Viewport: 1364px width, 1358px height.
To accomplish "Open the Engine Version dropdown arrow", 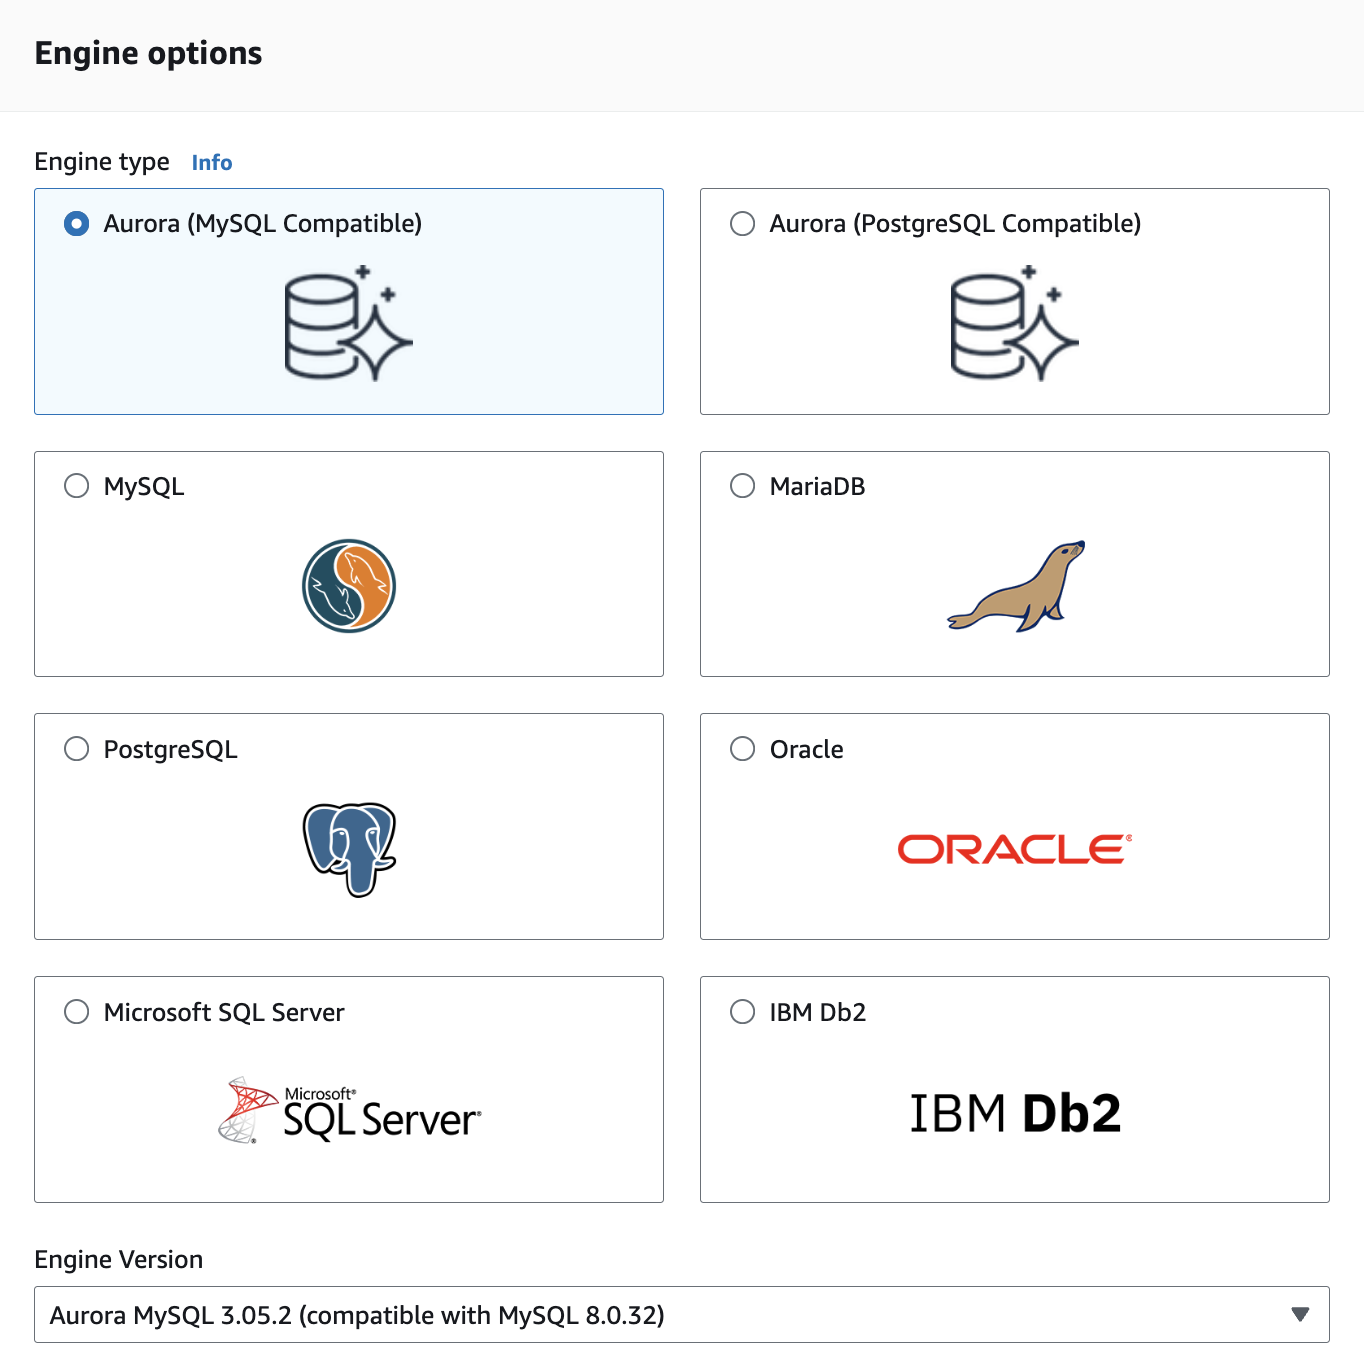I will 1300,1314.
